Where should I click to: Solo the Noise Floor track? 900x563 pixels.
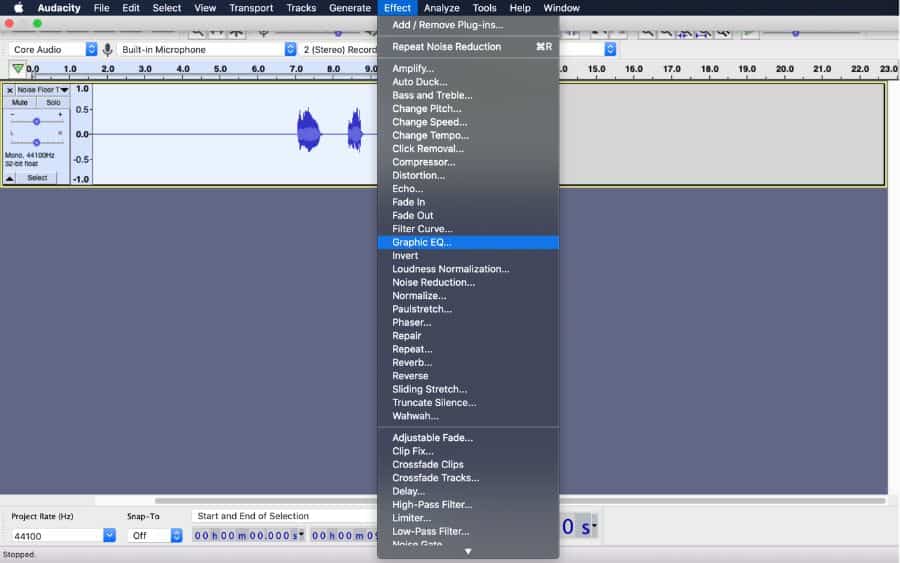[x=53, y=103]
